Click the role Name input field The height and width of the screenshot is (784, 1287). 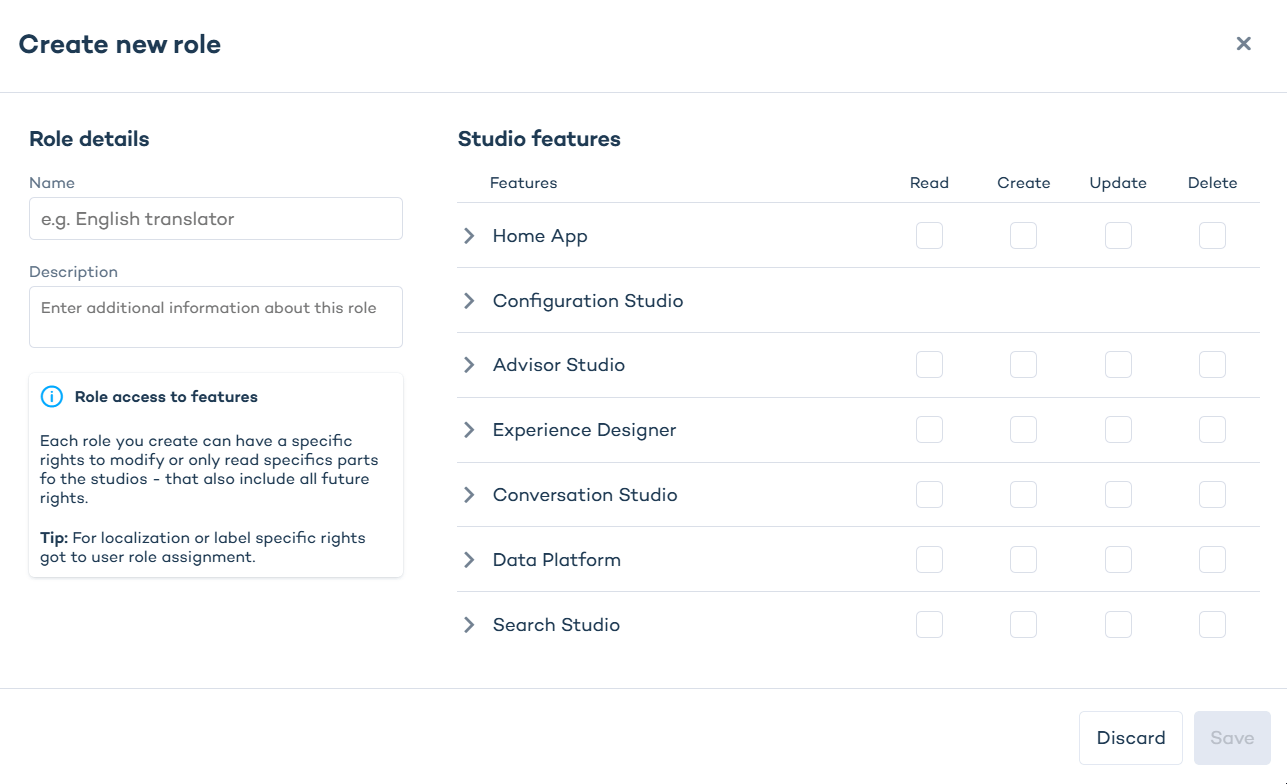(215, 219)
